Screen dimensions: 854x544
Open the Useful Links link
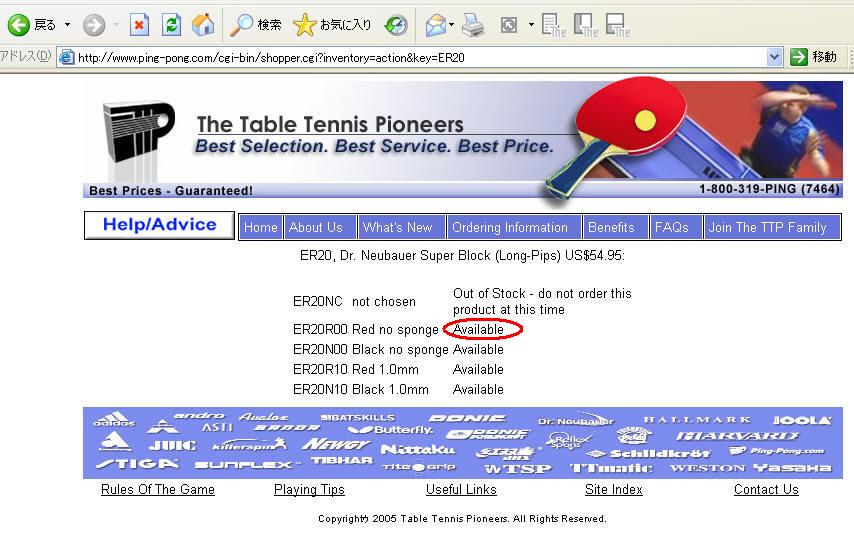click(461, 490)
